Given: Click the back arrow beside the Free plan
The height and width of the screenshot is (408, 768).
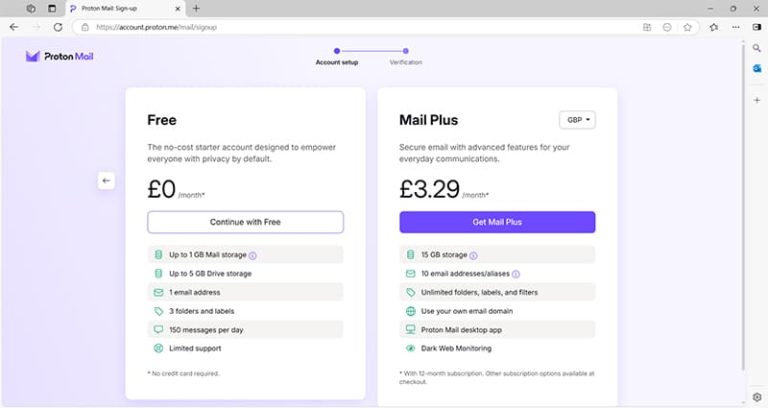Looking at the screenshot, I should pos(107,180).
